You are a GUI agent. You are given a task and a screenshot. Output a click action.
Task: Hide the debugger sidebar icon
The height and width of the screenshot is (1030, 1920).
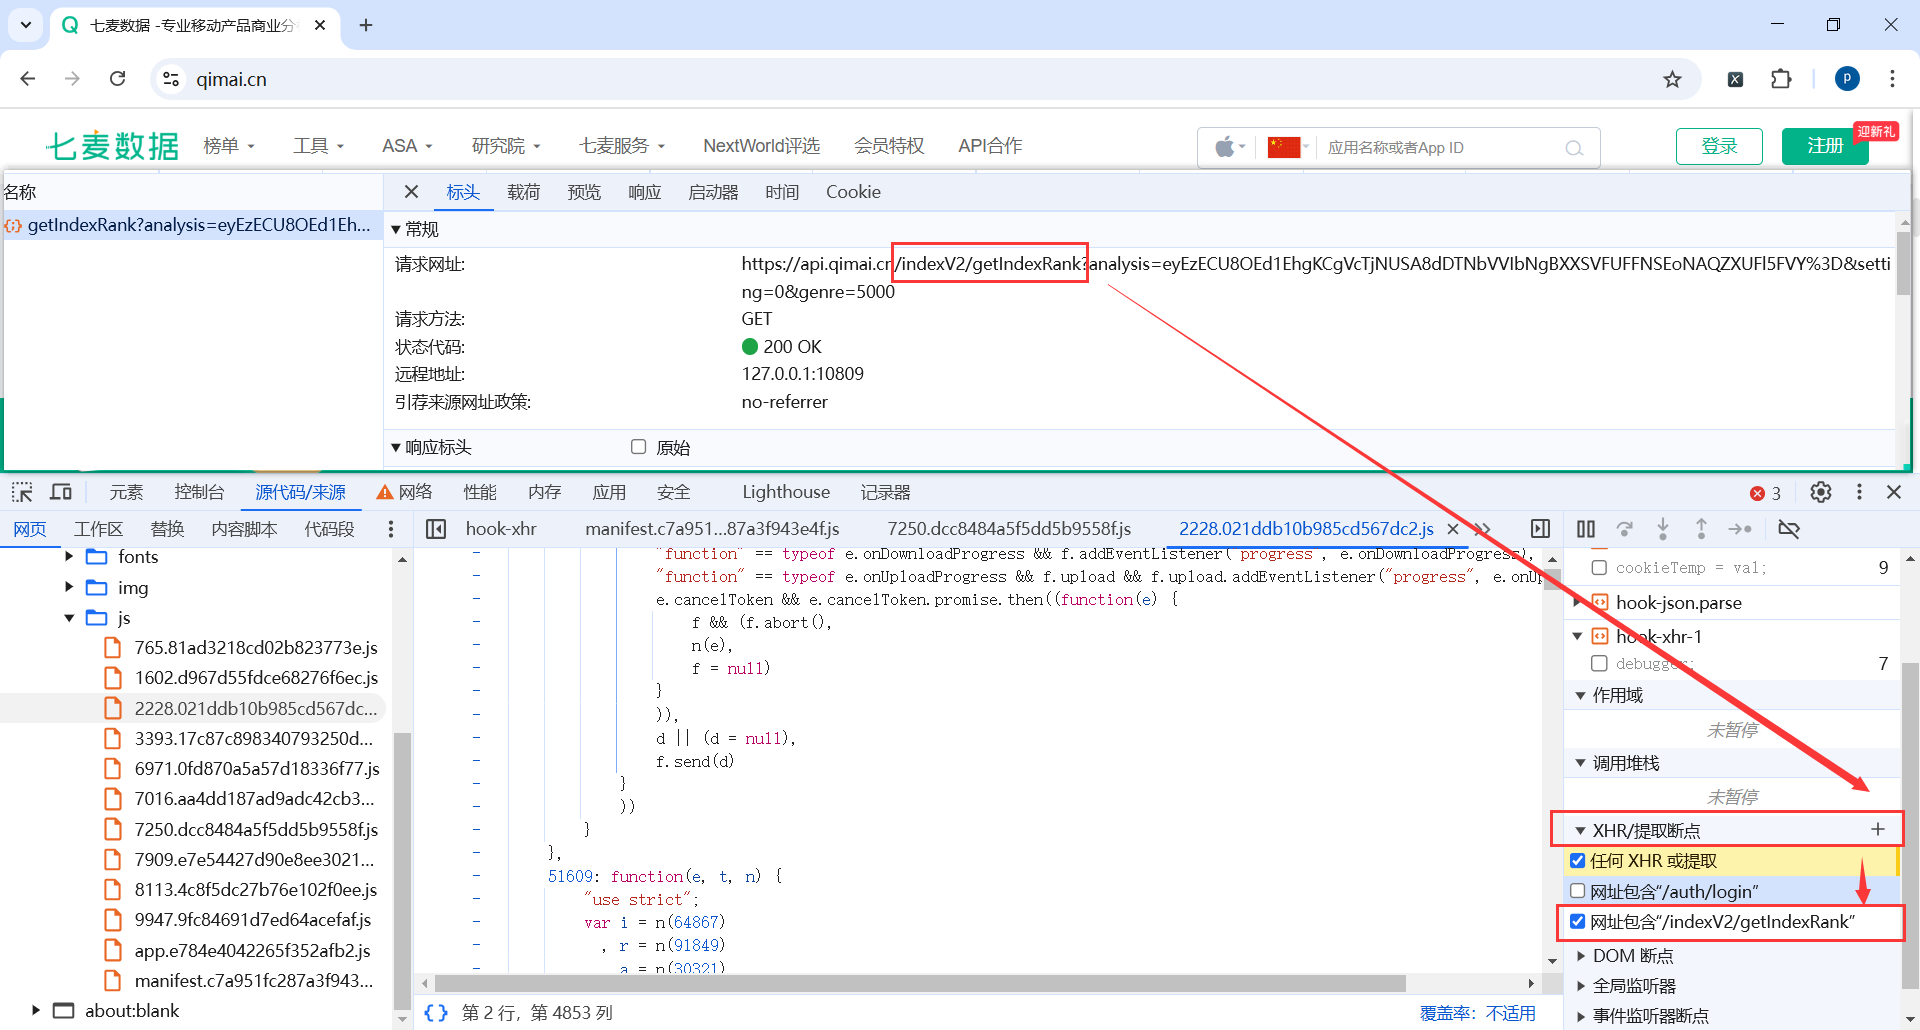point(1540,529)
